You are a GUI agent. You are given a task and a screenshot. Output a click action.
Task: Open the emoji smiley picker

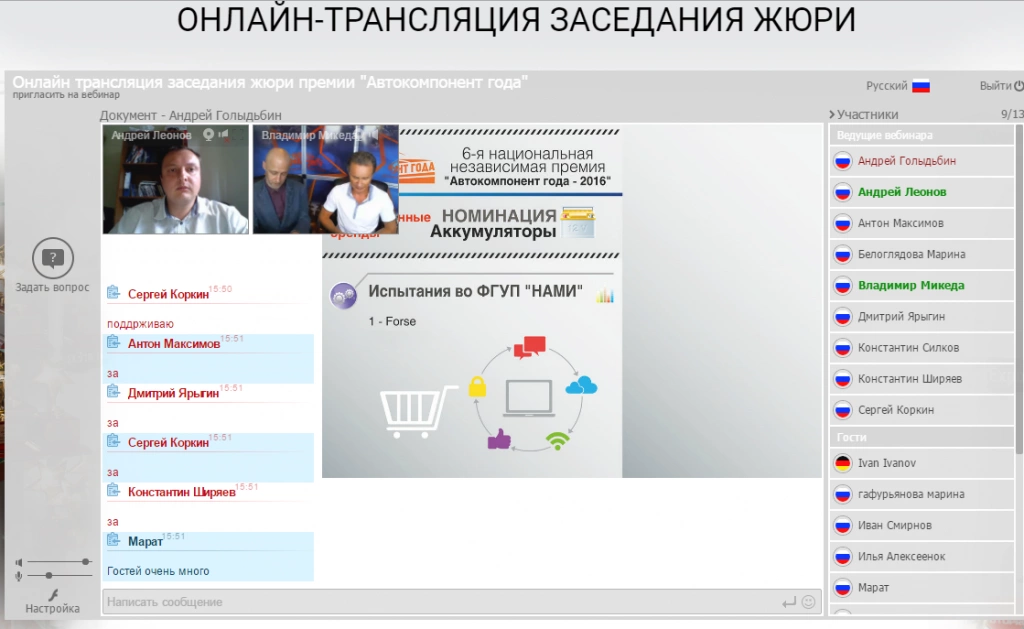click(x=808, y=602)
